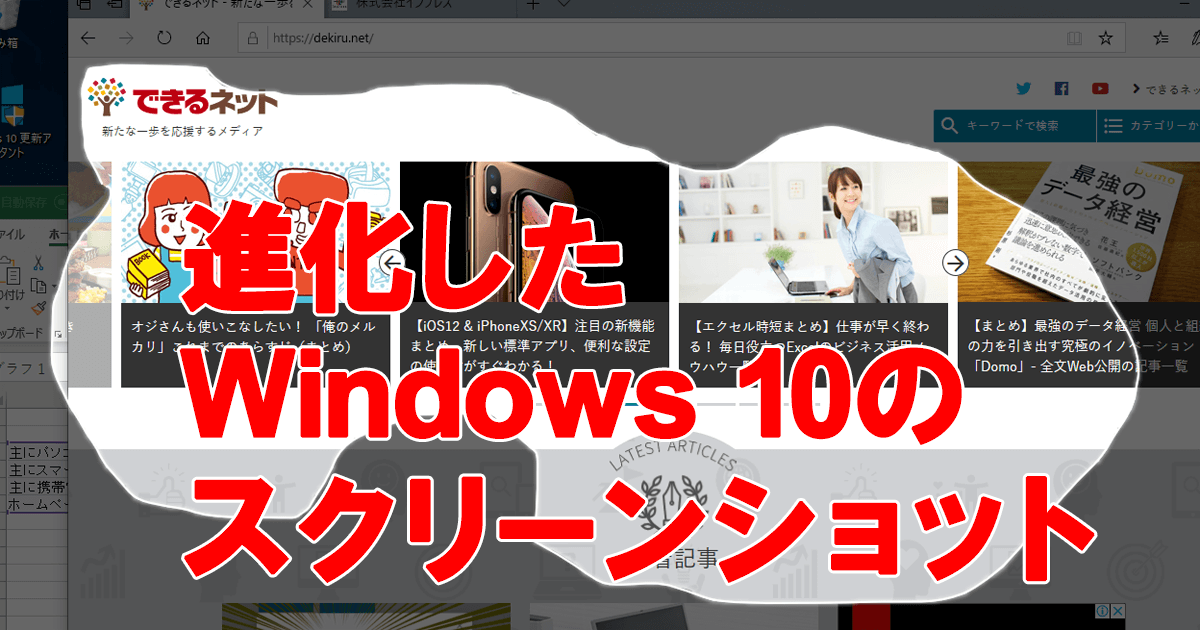Open the Twitter icon on dekiru.net

coord(1023,89)
